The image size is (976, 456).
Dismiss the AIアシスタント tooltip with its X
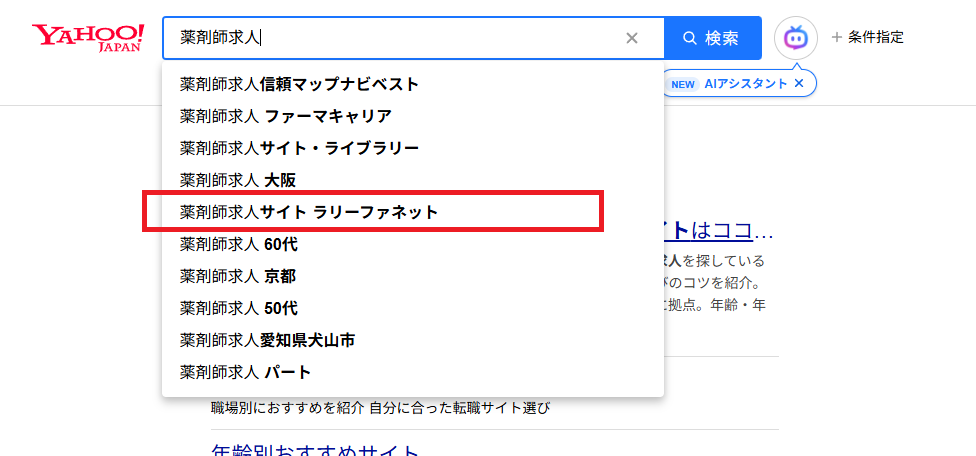point(799,83)
